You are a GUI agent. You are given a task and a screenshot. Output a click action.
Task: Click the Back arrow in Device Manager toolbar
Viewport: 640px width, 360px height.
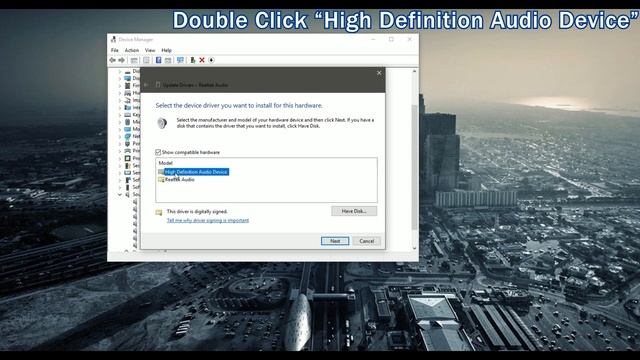tap(113, 60)
